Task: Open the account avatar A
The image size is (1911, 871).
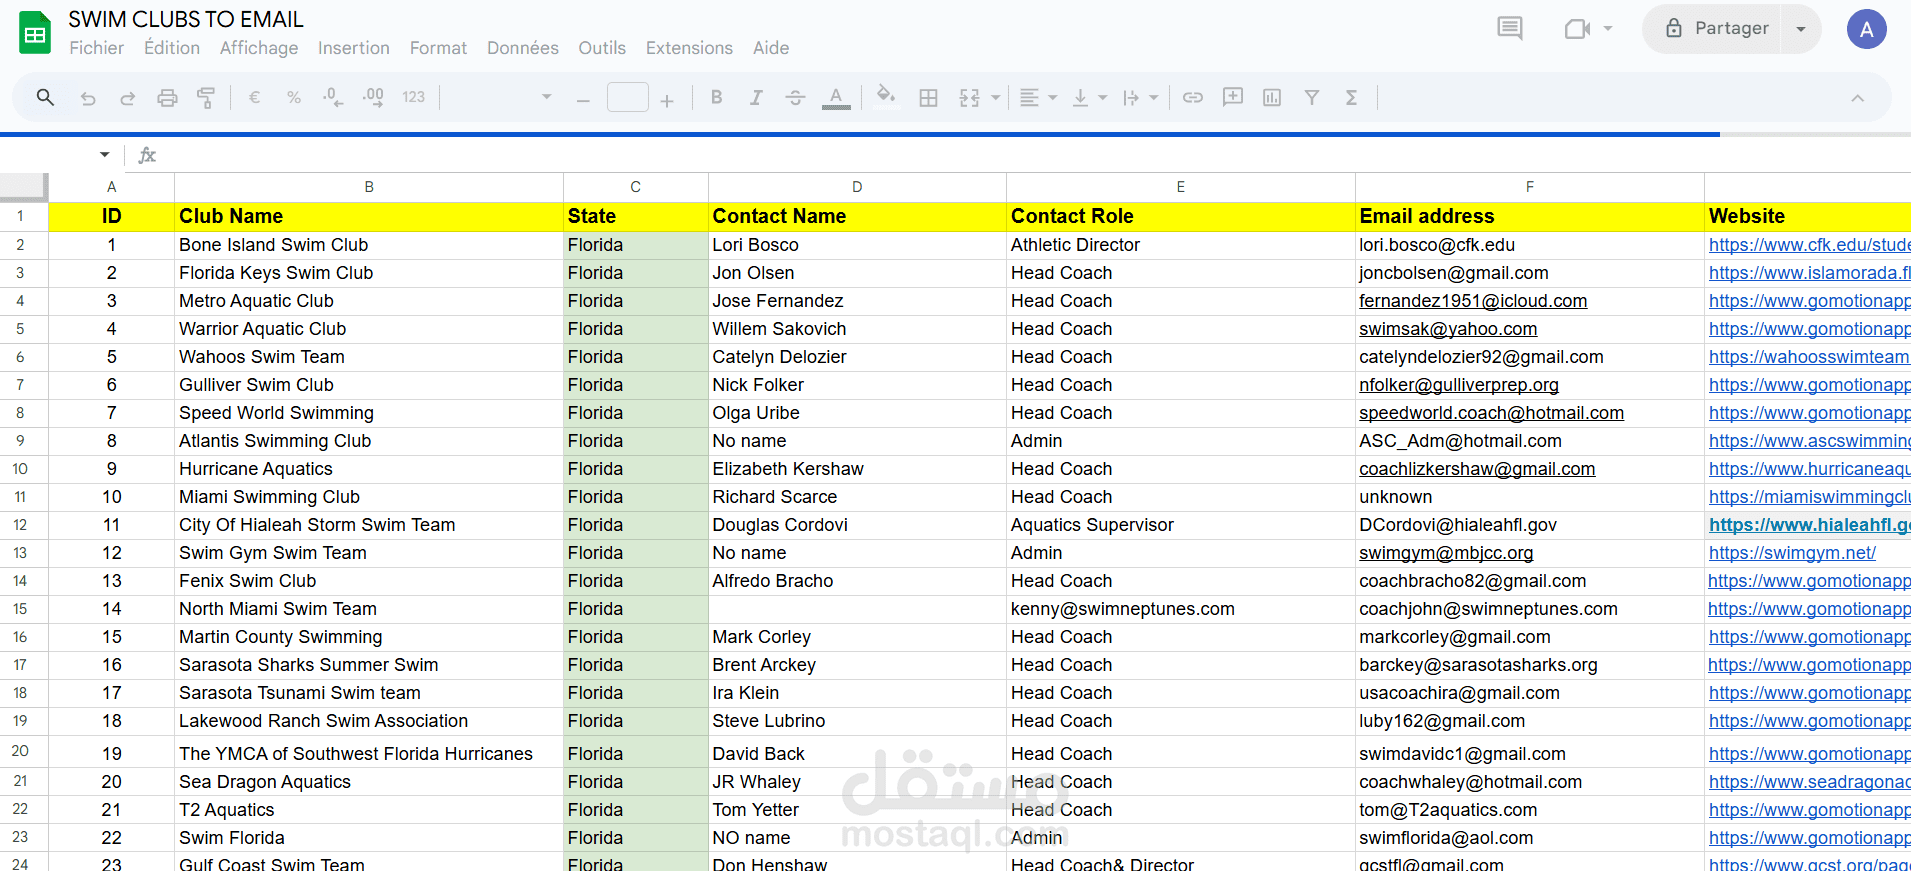Action: (x=1866, y=29)
